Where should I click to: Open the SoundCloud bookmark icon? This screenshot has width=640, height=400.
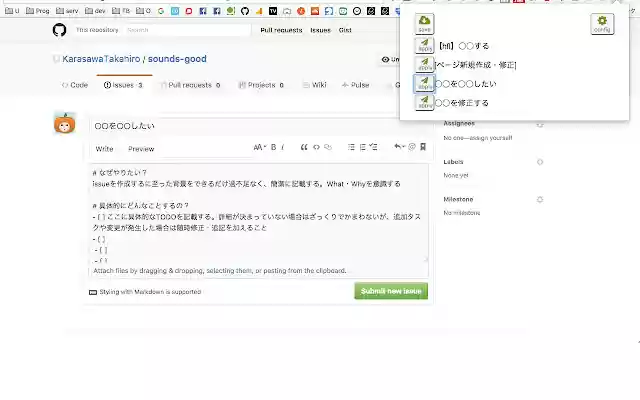[x=315, y=11]
